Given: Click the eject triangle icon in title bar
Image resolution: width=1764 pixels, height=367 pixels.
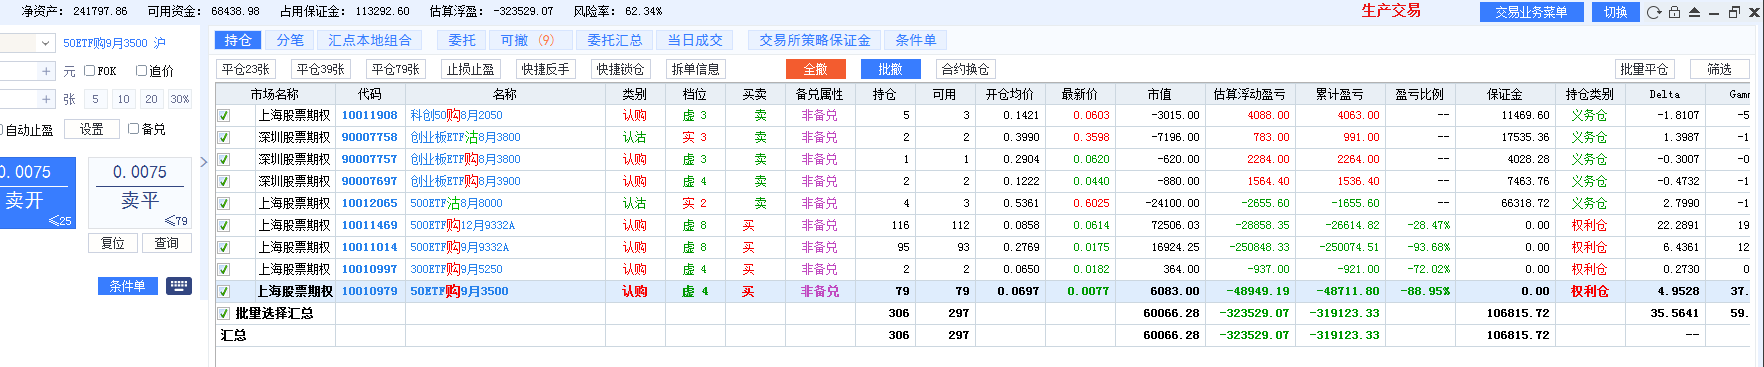Looking at the screenshot, I should pyautogui.click(x=1694, y=12).
